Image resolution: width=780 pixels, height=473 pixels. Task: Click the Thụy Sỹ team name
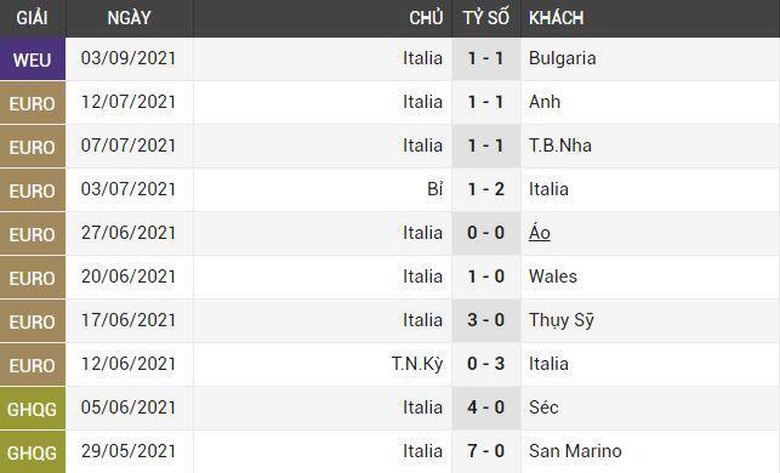click(x=561, y=320)
